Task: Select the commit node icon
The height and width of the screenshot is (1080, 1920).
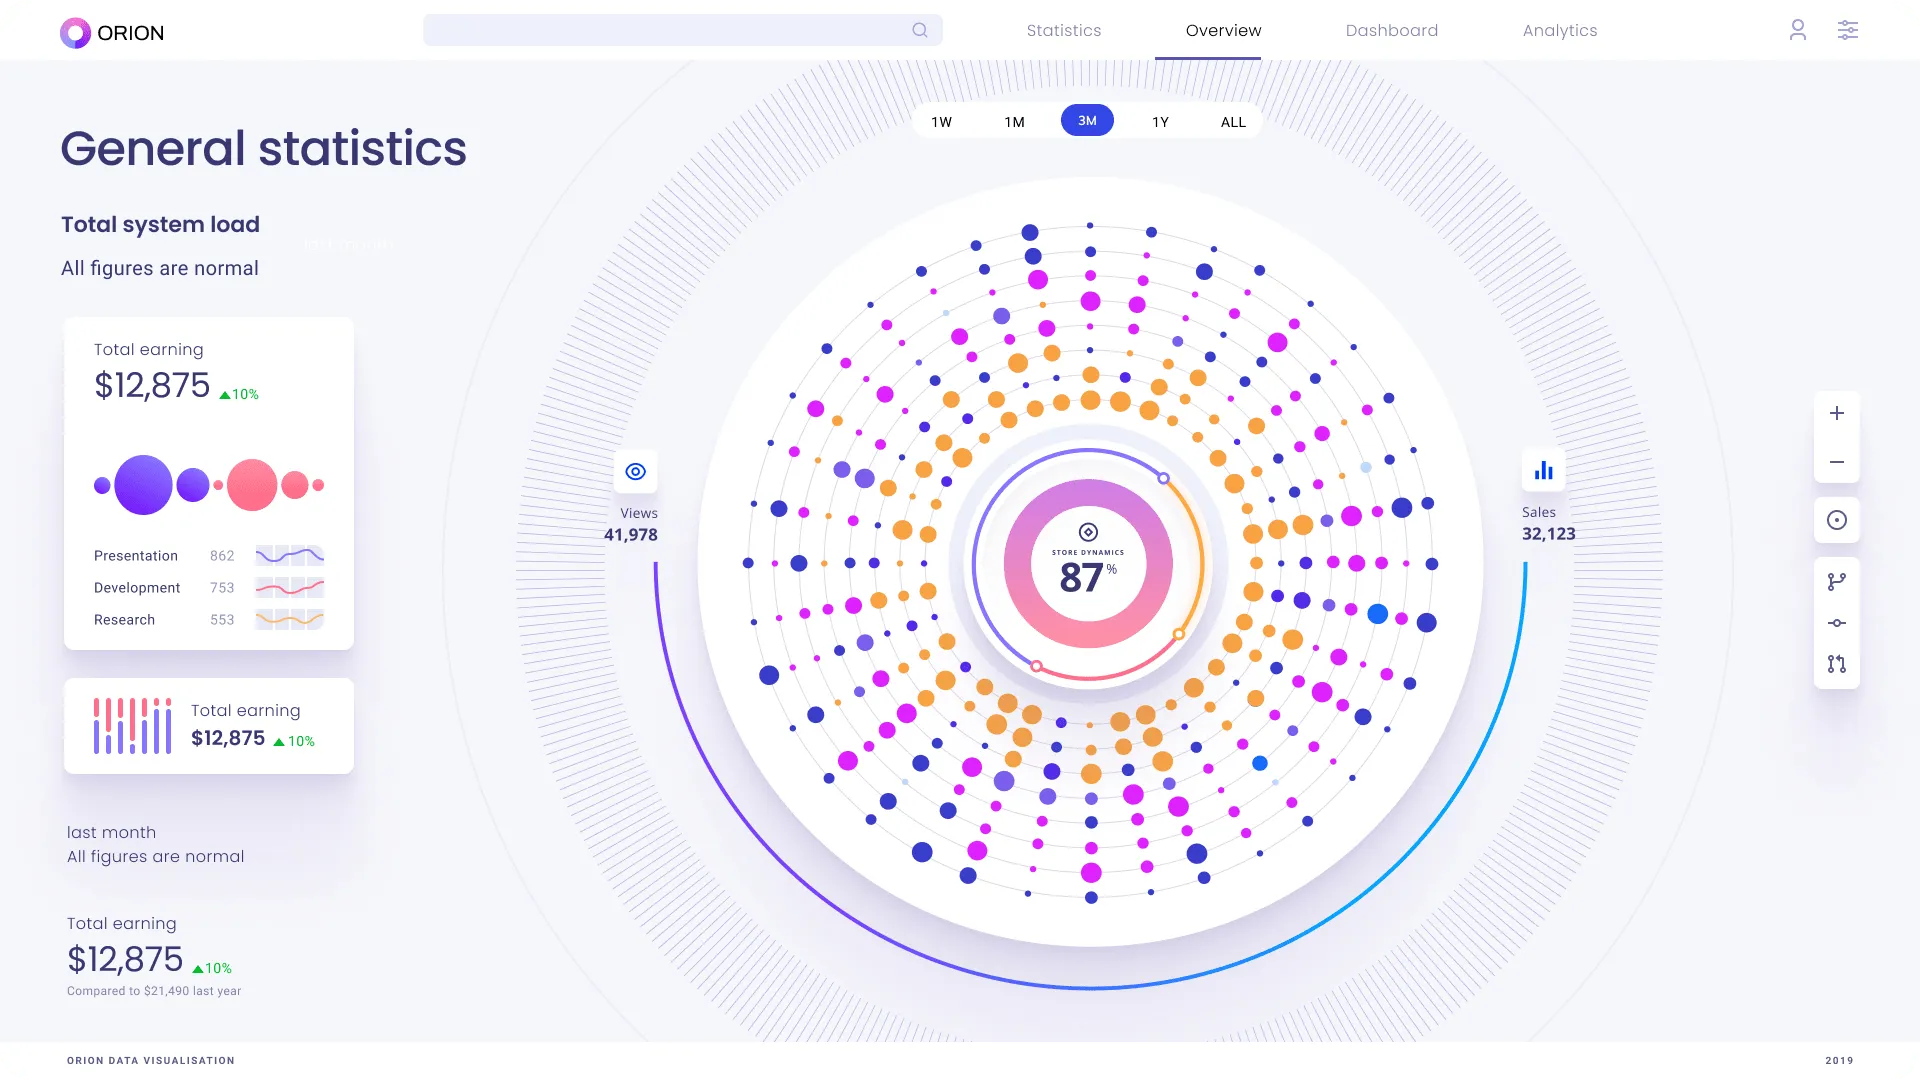Action: click(x=1836, y=623)
